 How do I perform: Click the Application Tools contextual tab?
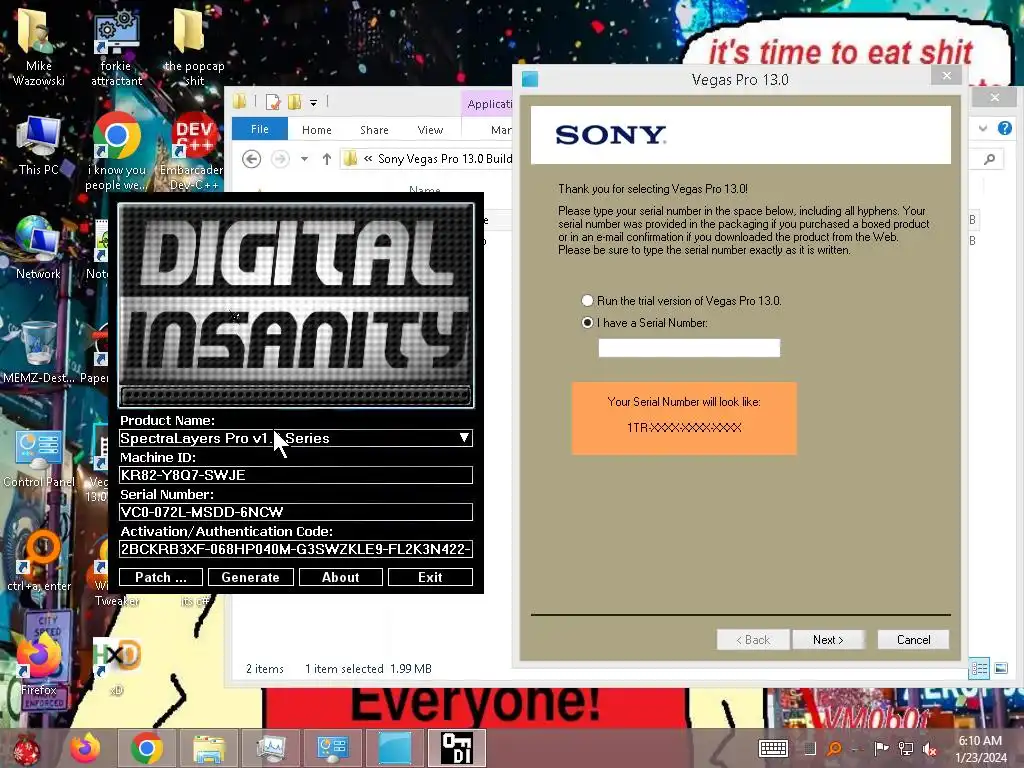click(488, 104)
